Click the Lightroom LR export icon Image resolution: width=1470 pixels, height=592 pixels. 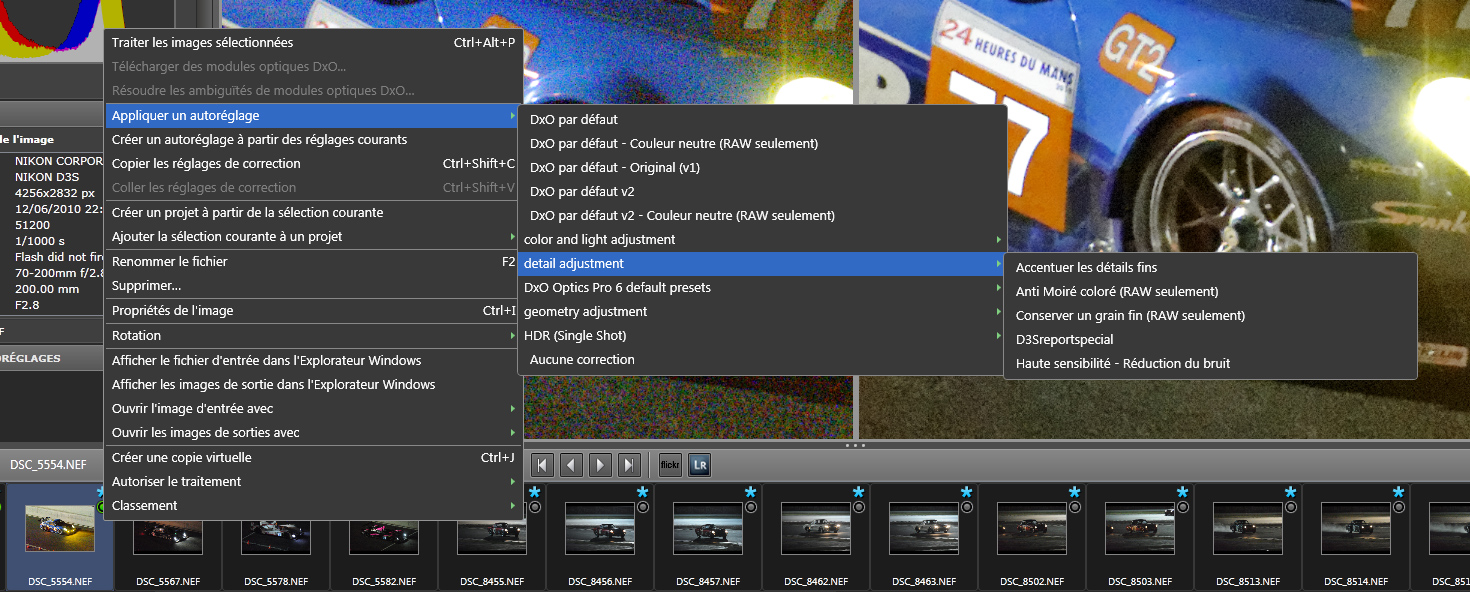click(x=700, y=465)
